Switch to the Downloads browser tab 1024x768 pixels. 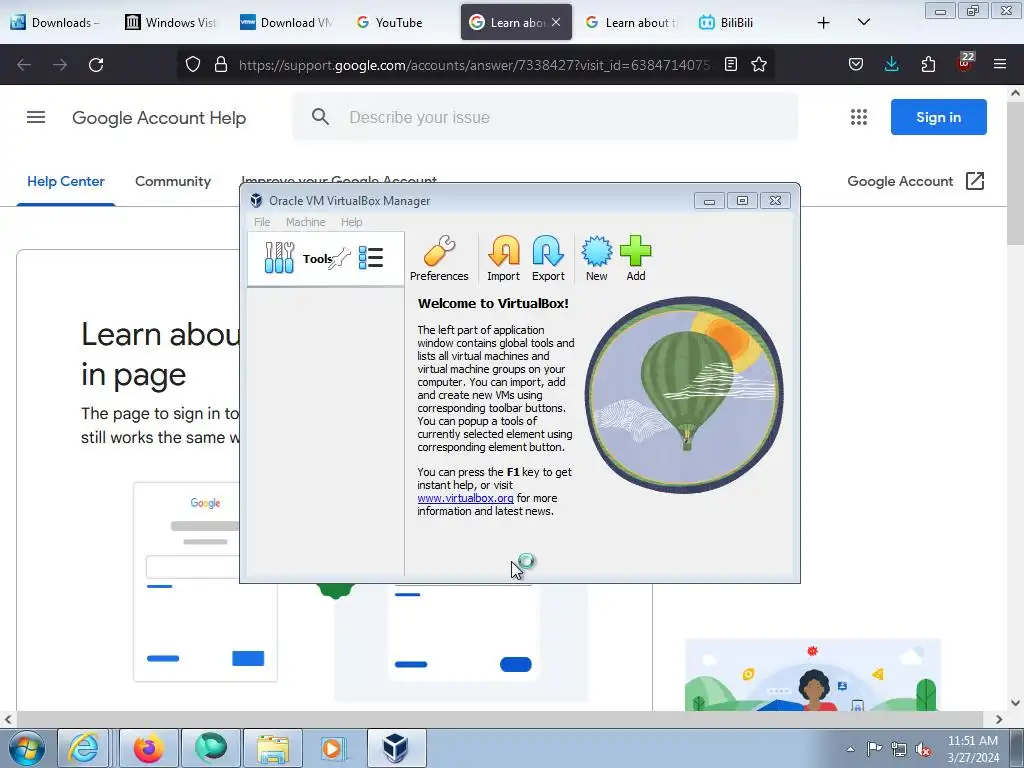click(57, 22)
